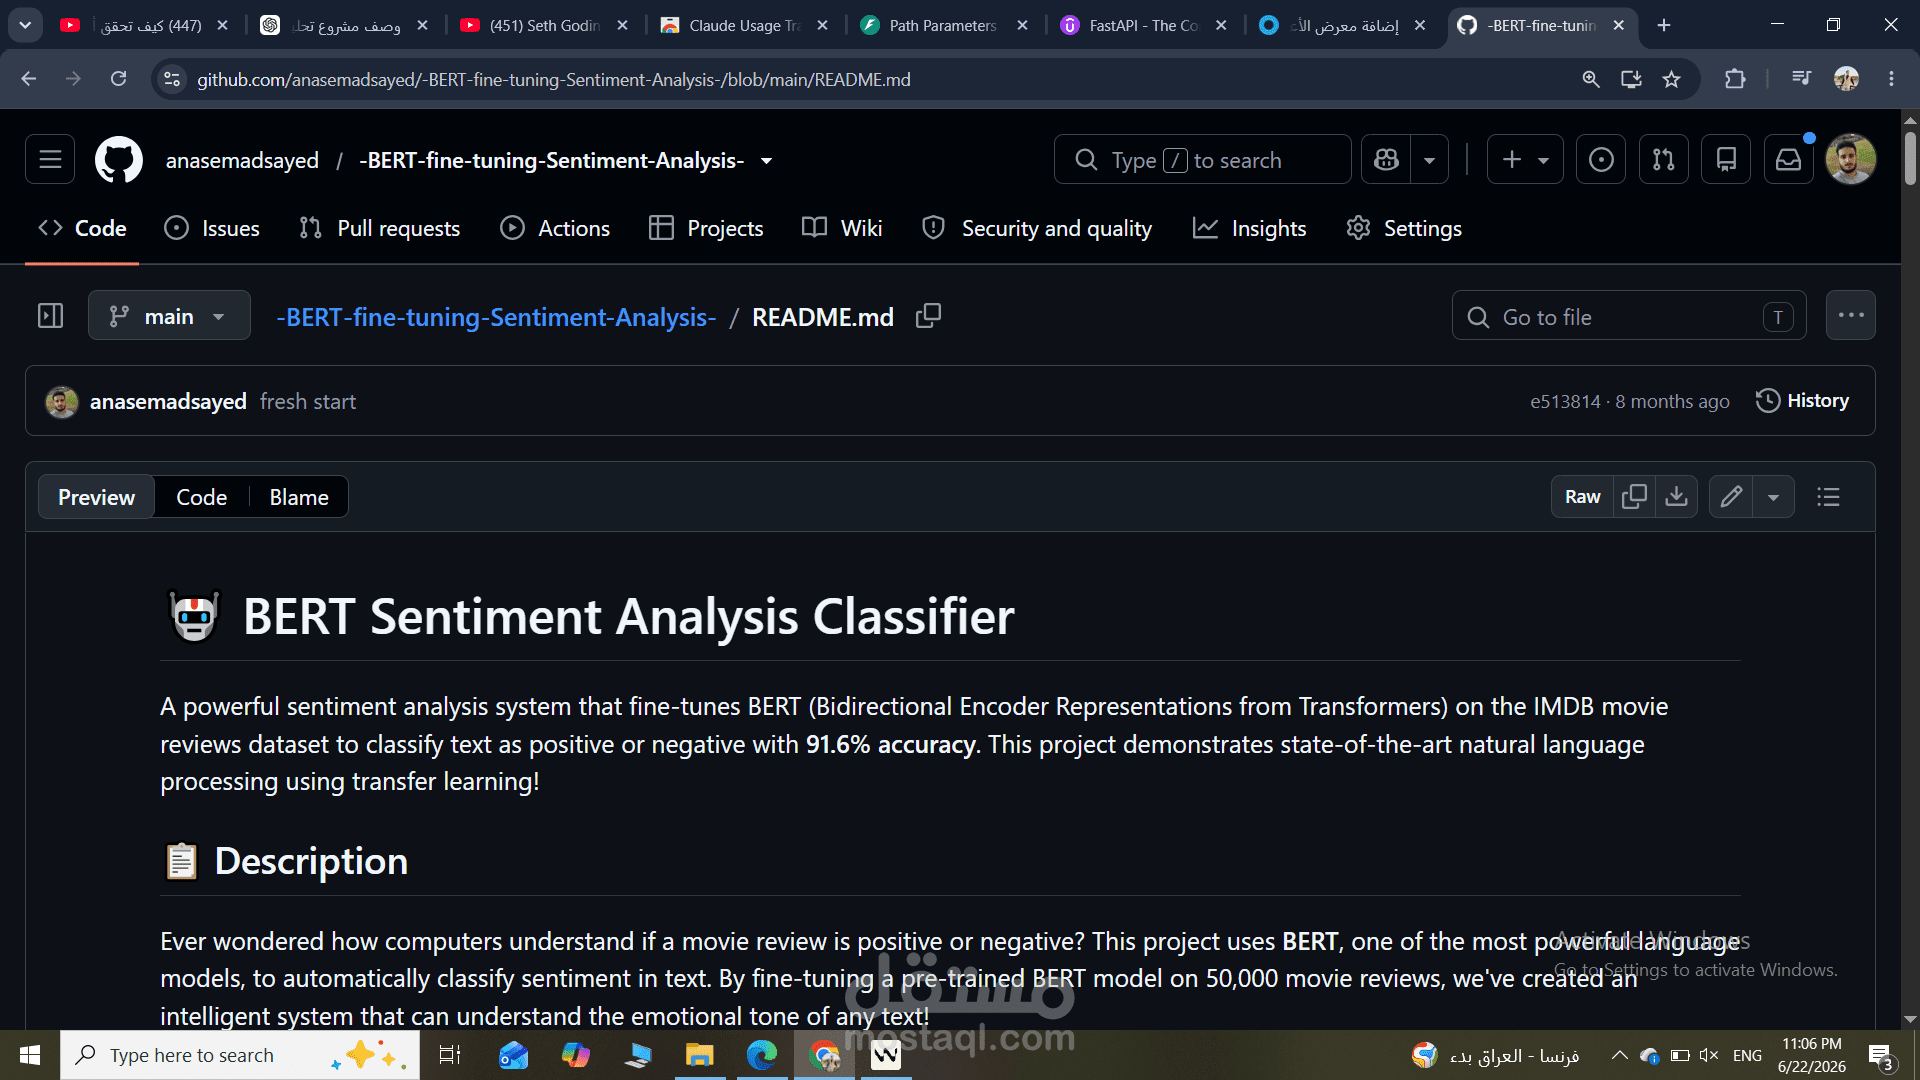1920x1080 pixels.
Task: Open the more file actions ellipsis menu
Action: click(1850, 315)
